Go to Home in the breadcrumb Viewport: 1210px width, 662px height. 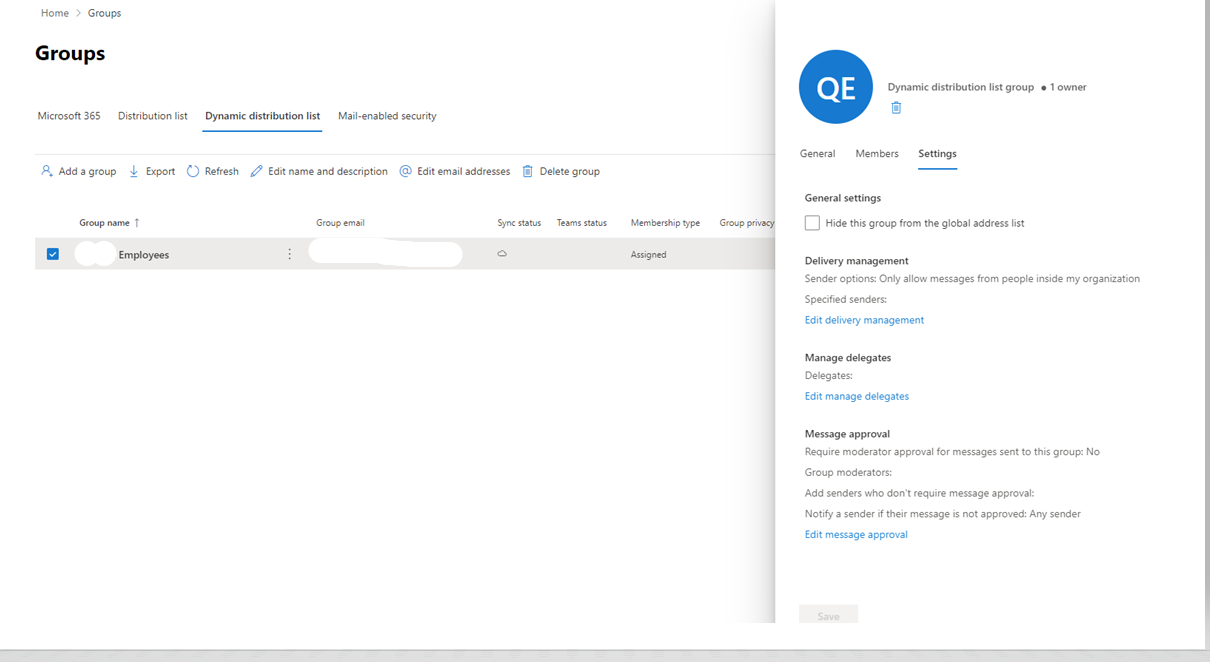pyautogui.click(x=55, y=13)
